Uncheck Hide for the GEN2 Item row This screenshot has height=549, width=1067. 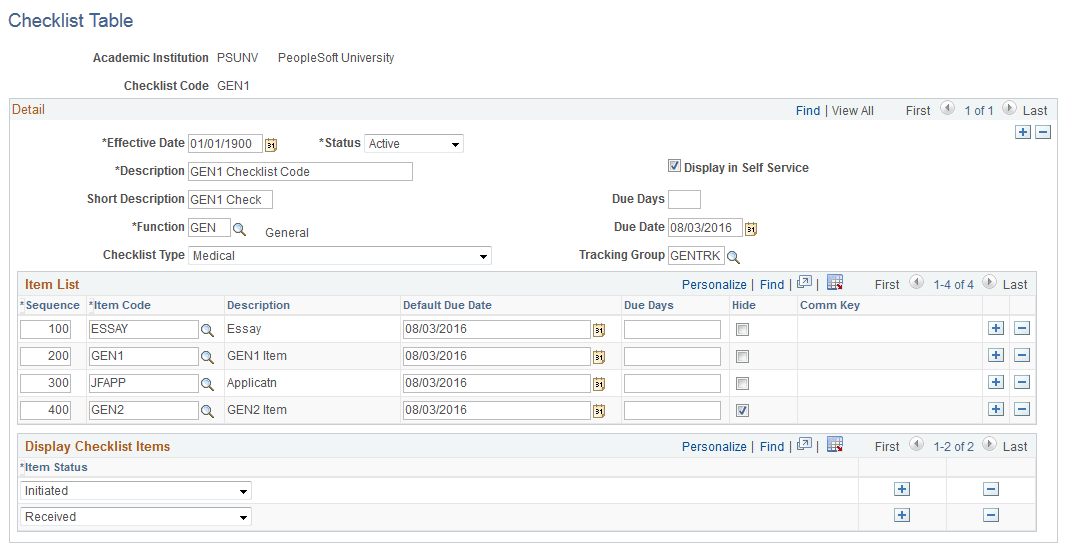[x=742, y=411]
